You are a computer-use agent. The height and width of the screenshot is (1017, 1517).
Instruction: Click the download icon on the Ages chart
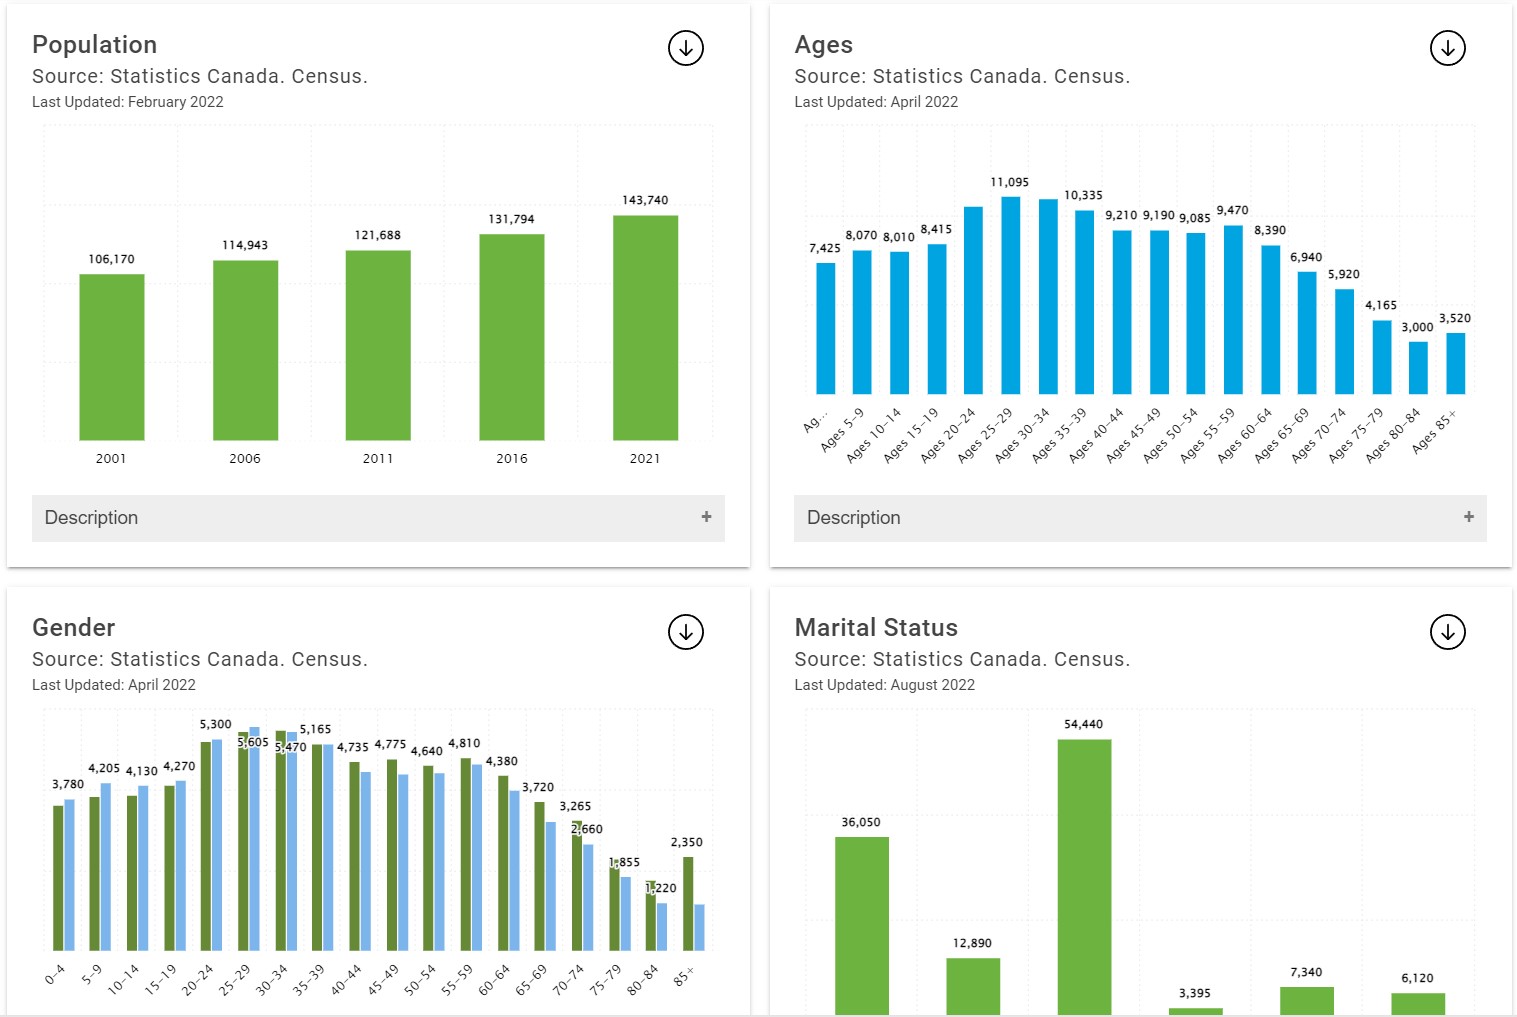coord(1447,47)
